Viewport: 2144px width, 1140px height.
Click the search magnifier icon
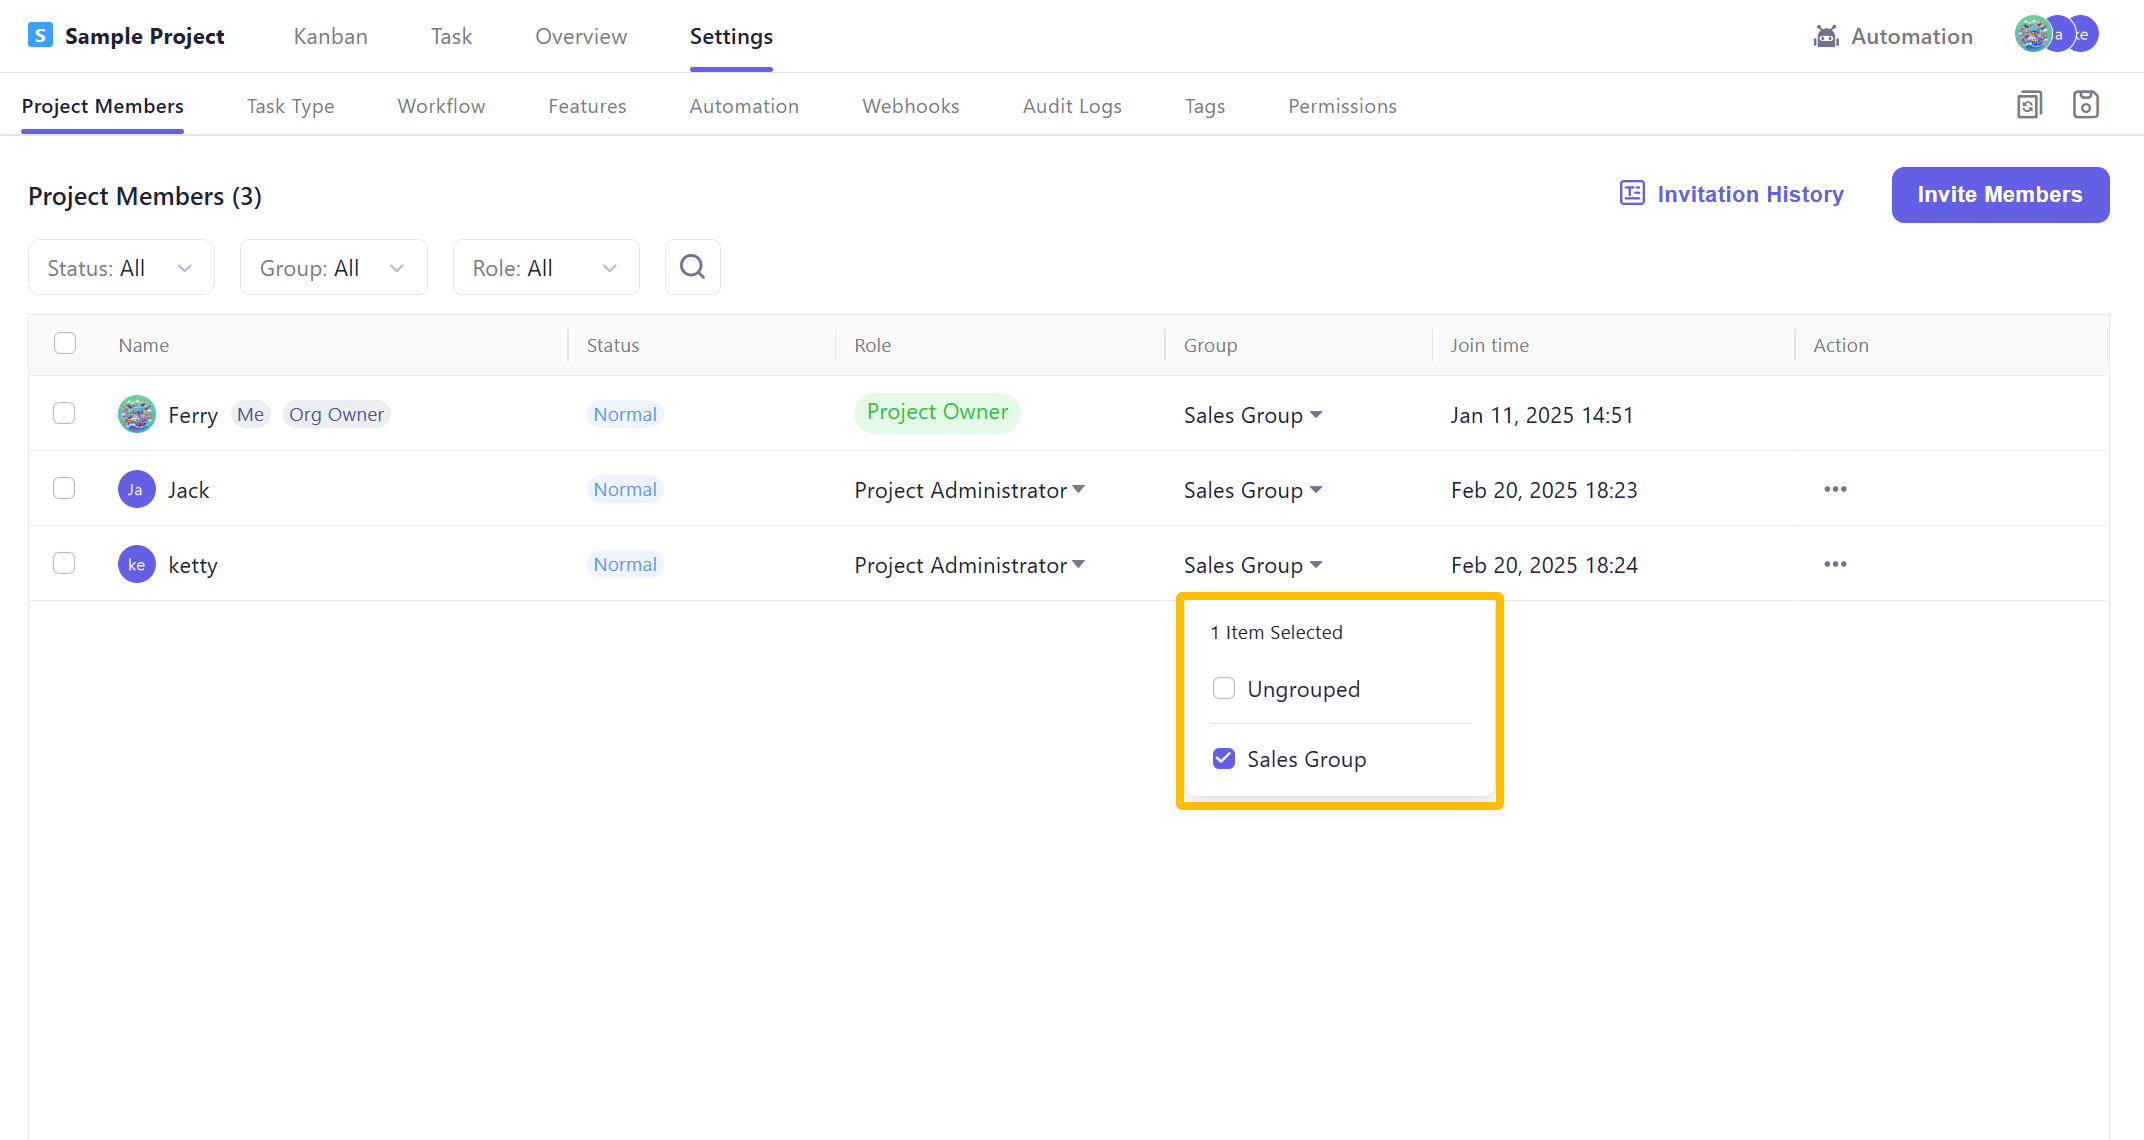pyautogui.click(x=692, y=267)
